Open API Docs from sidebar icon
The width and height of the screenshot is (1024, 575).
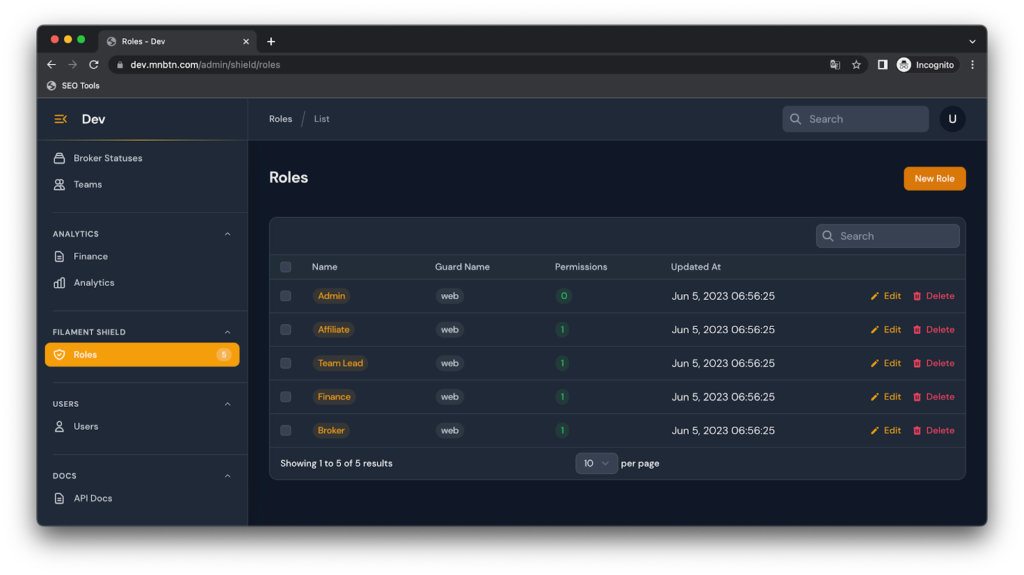(60, 498)
